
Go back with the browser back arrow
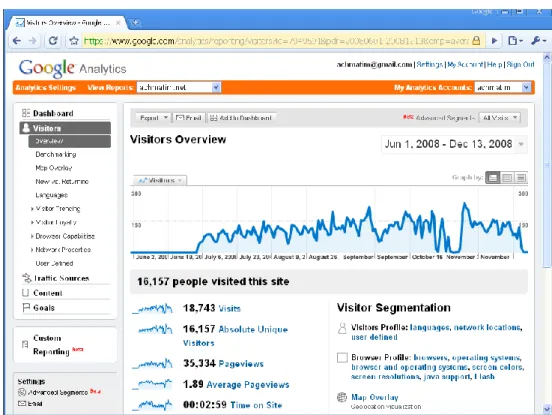(x=17, y=41)
